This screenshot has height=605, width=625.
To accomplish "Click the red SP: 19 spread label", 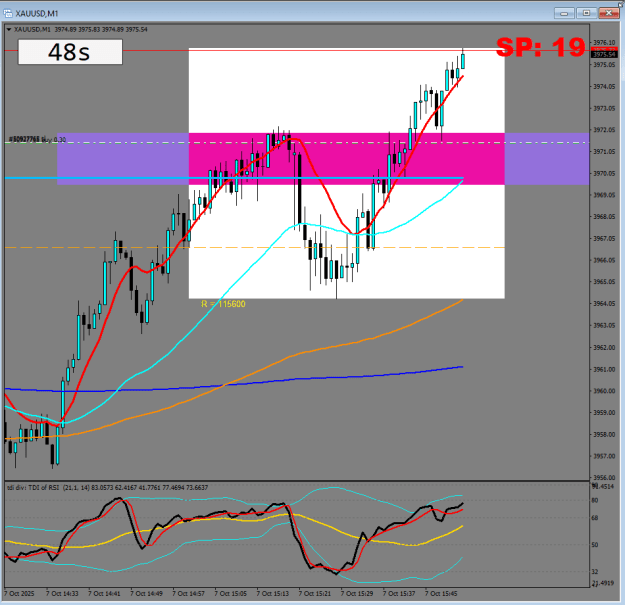I will coord(540,47).
